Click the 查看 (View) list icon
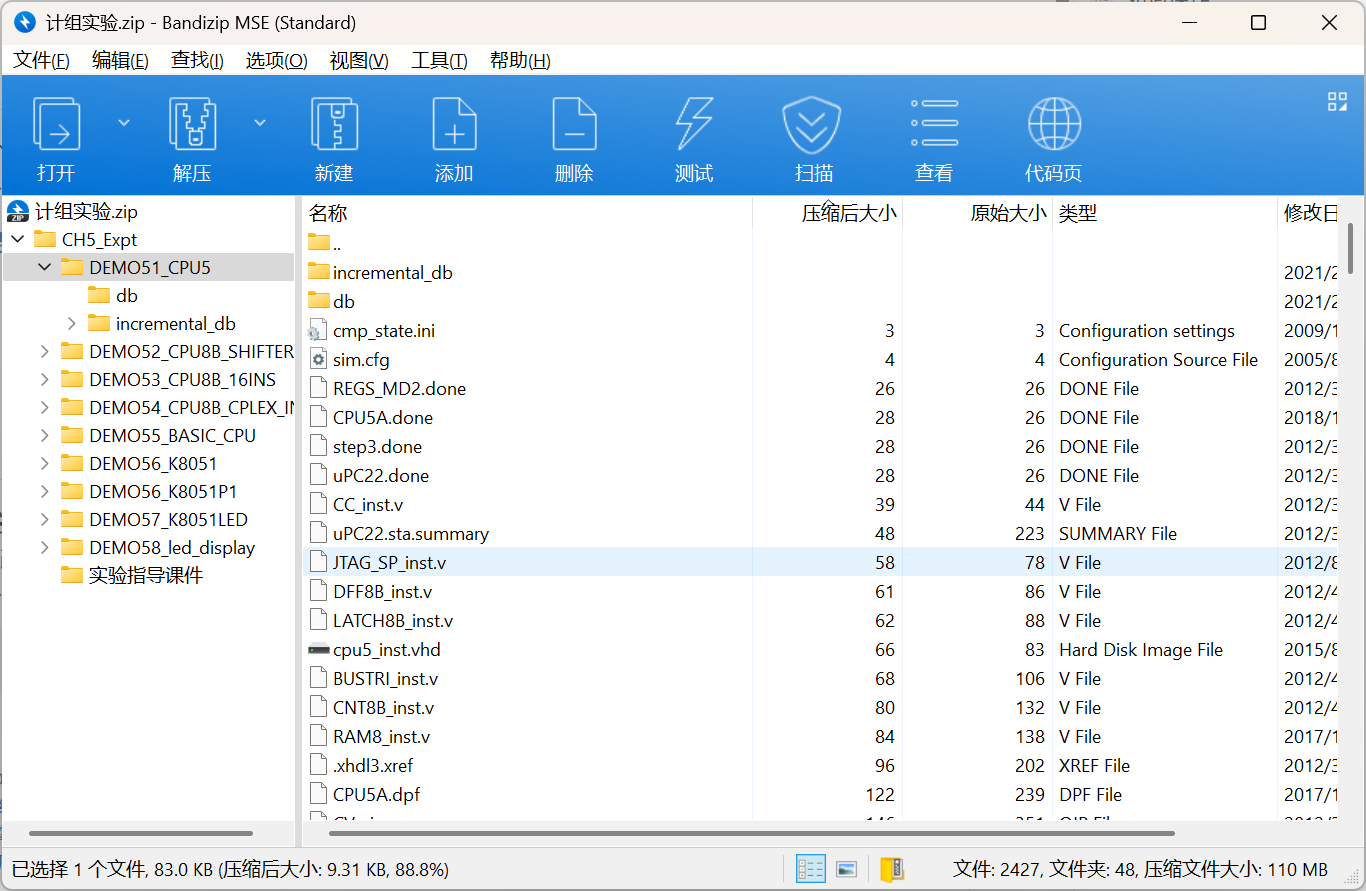The width and height of the screenshot is (1366, 891). click(933, 125)
